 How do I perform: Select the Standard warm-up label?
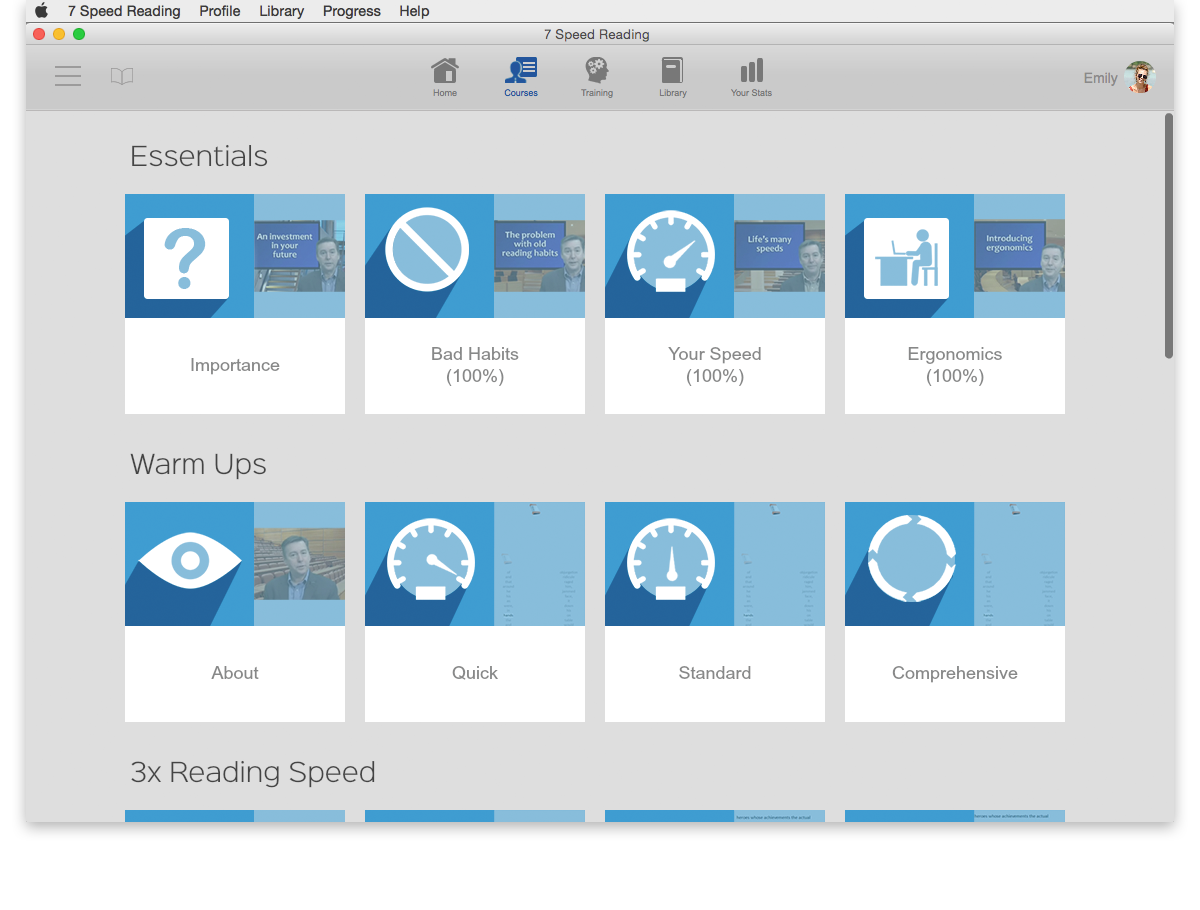[x=715, y=673]
